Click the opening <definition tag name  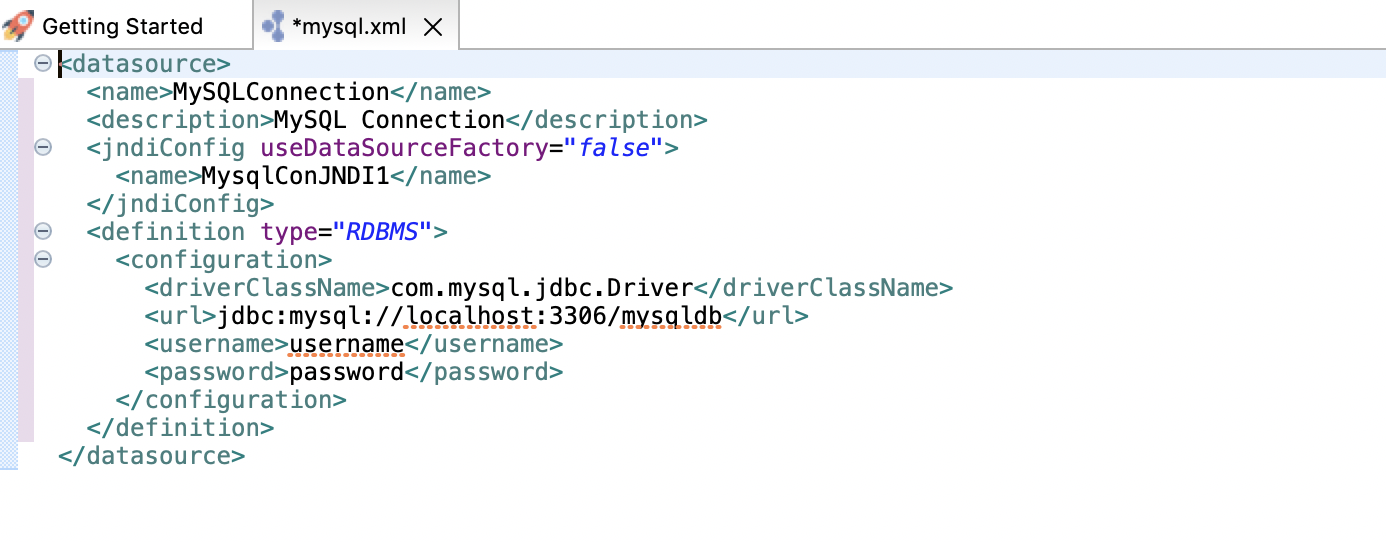(x=166, y=232)
